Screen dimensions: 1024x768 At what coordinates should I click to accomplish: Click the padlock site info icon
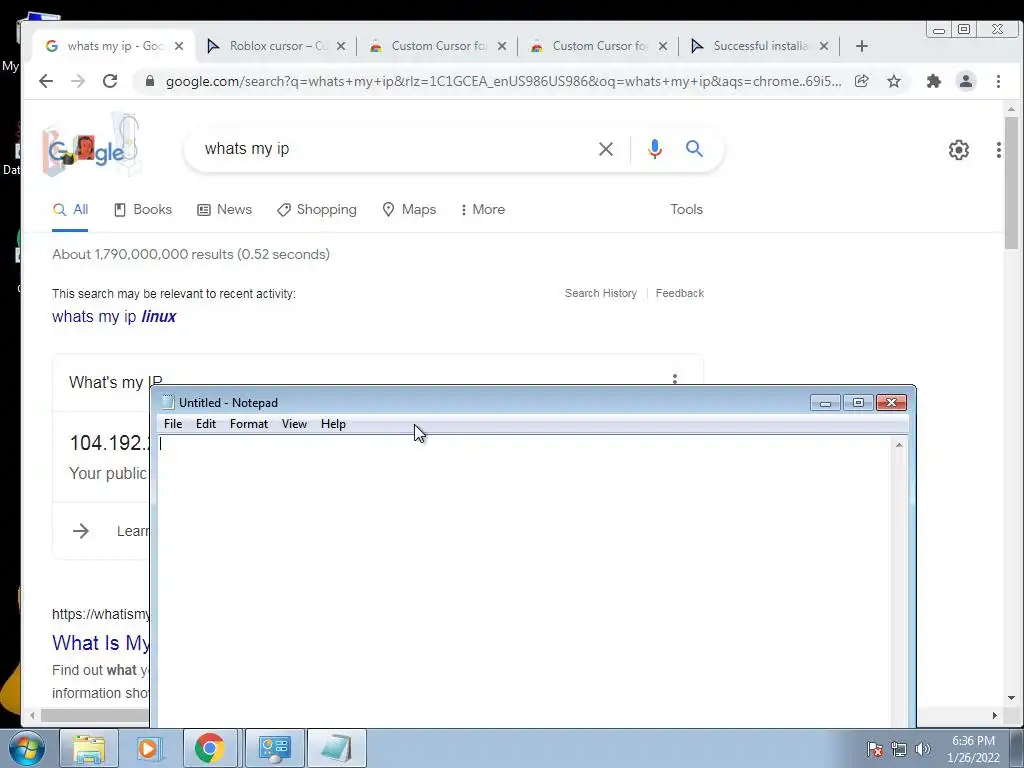tap(150, 81)
